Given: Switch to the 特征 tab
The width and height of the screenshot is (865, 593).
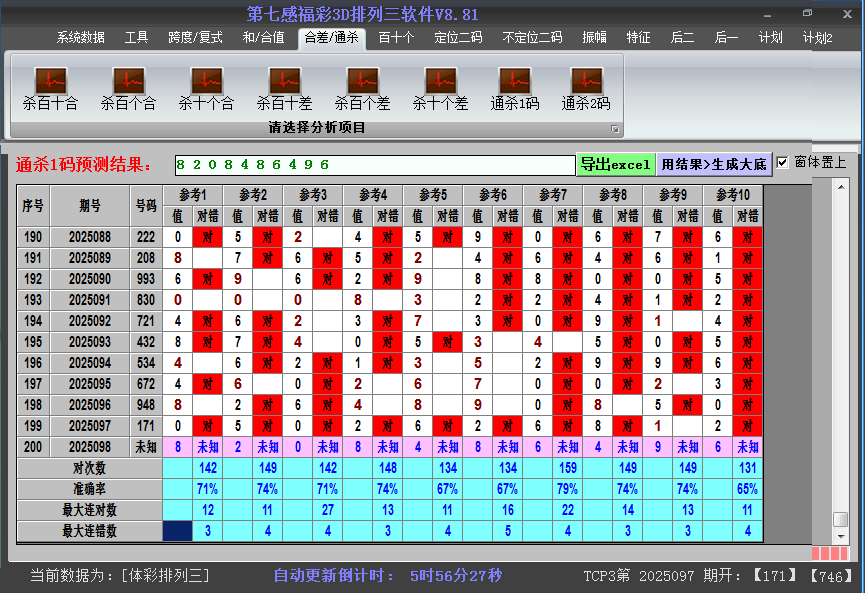Looking at the screenshot, I should 638,38.
